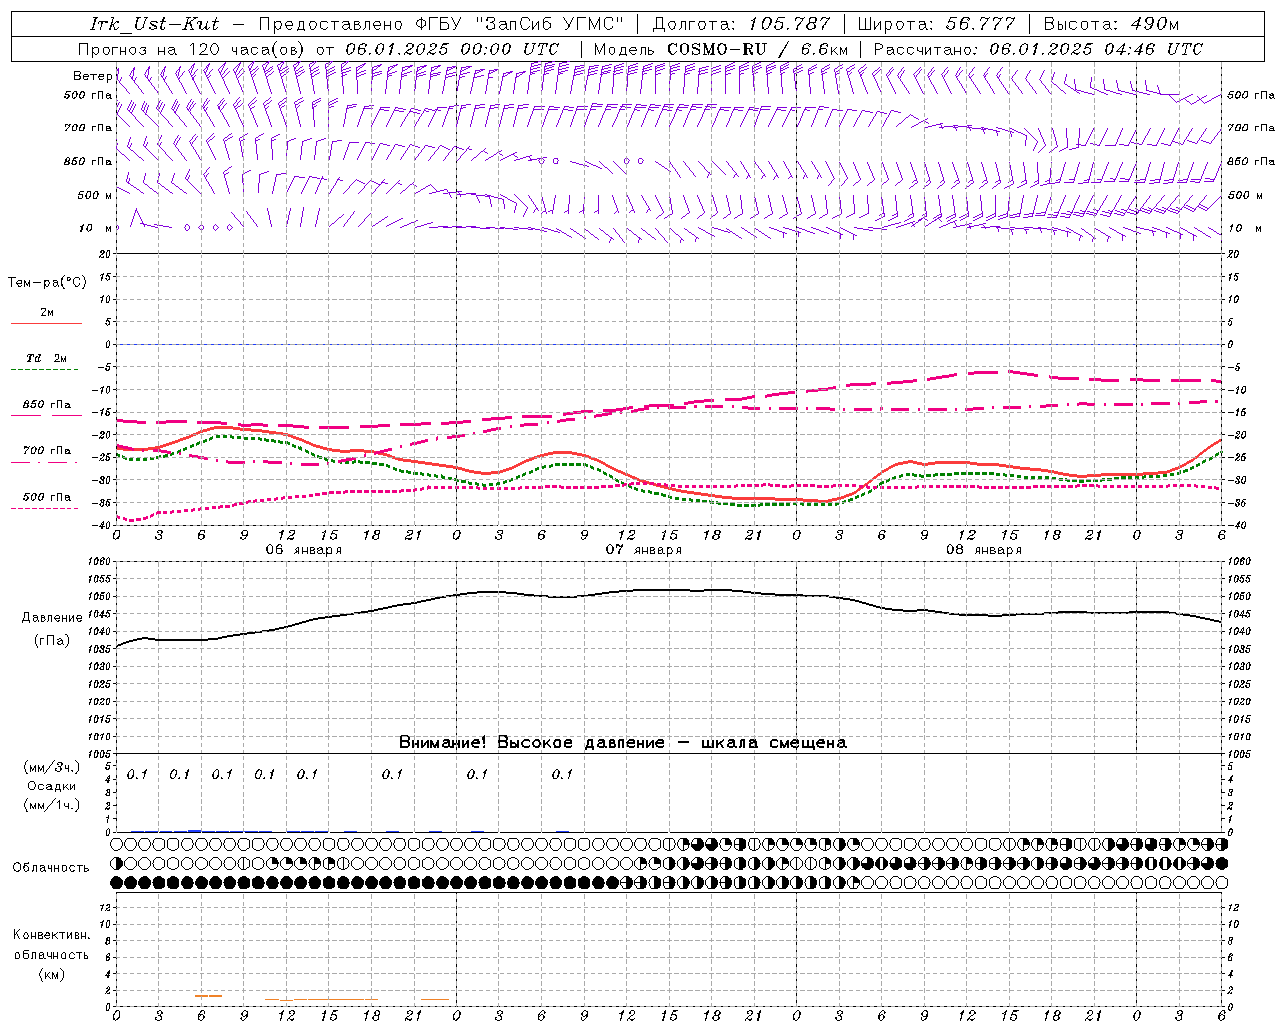
Task: Click the Модель COSMO-RU / 6.6км label
Action: pos(721,49)
